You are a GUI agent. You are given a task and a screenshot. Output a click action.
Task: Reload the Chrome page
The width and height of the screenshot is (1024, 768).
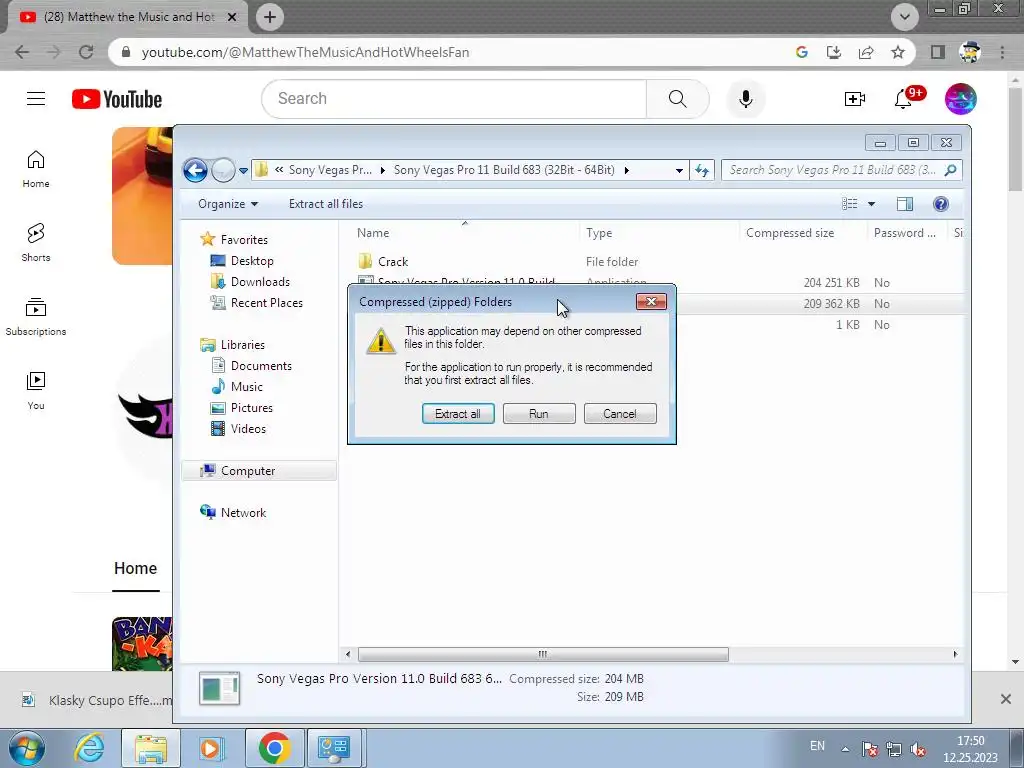[86, 52]
